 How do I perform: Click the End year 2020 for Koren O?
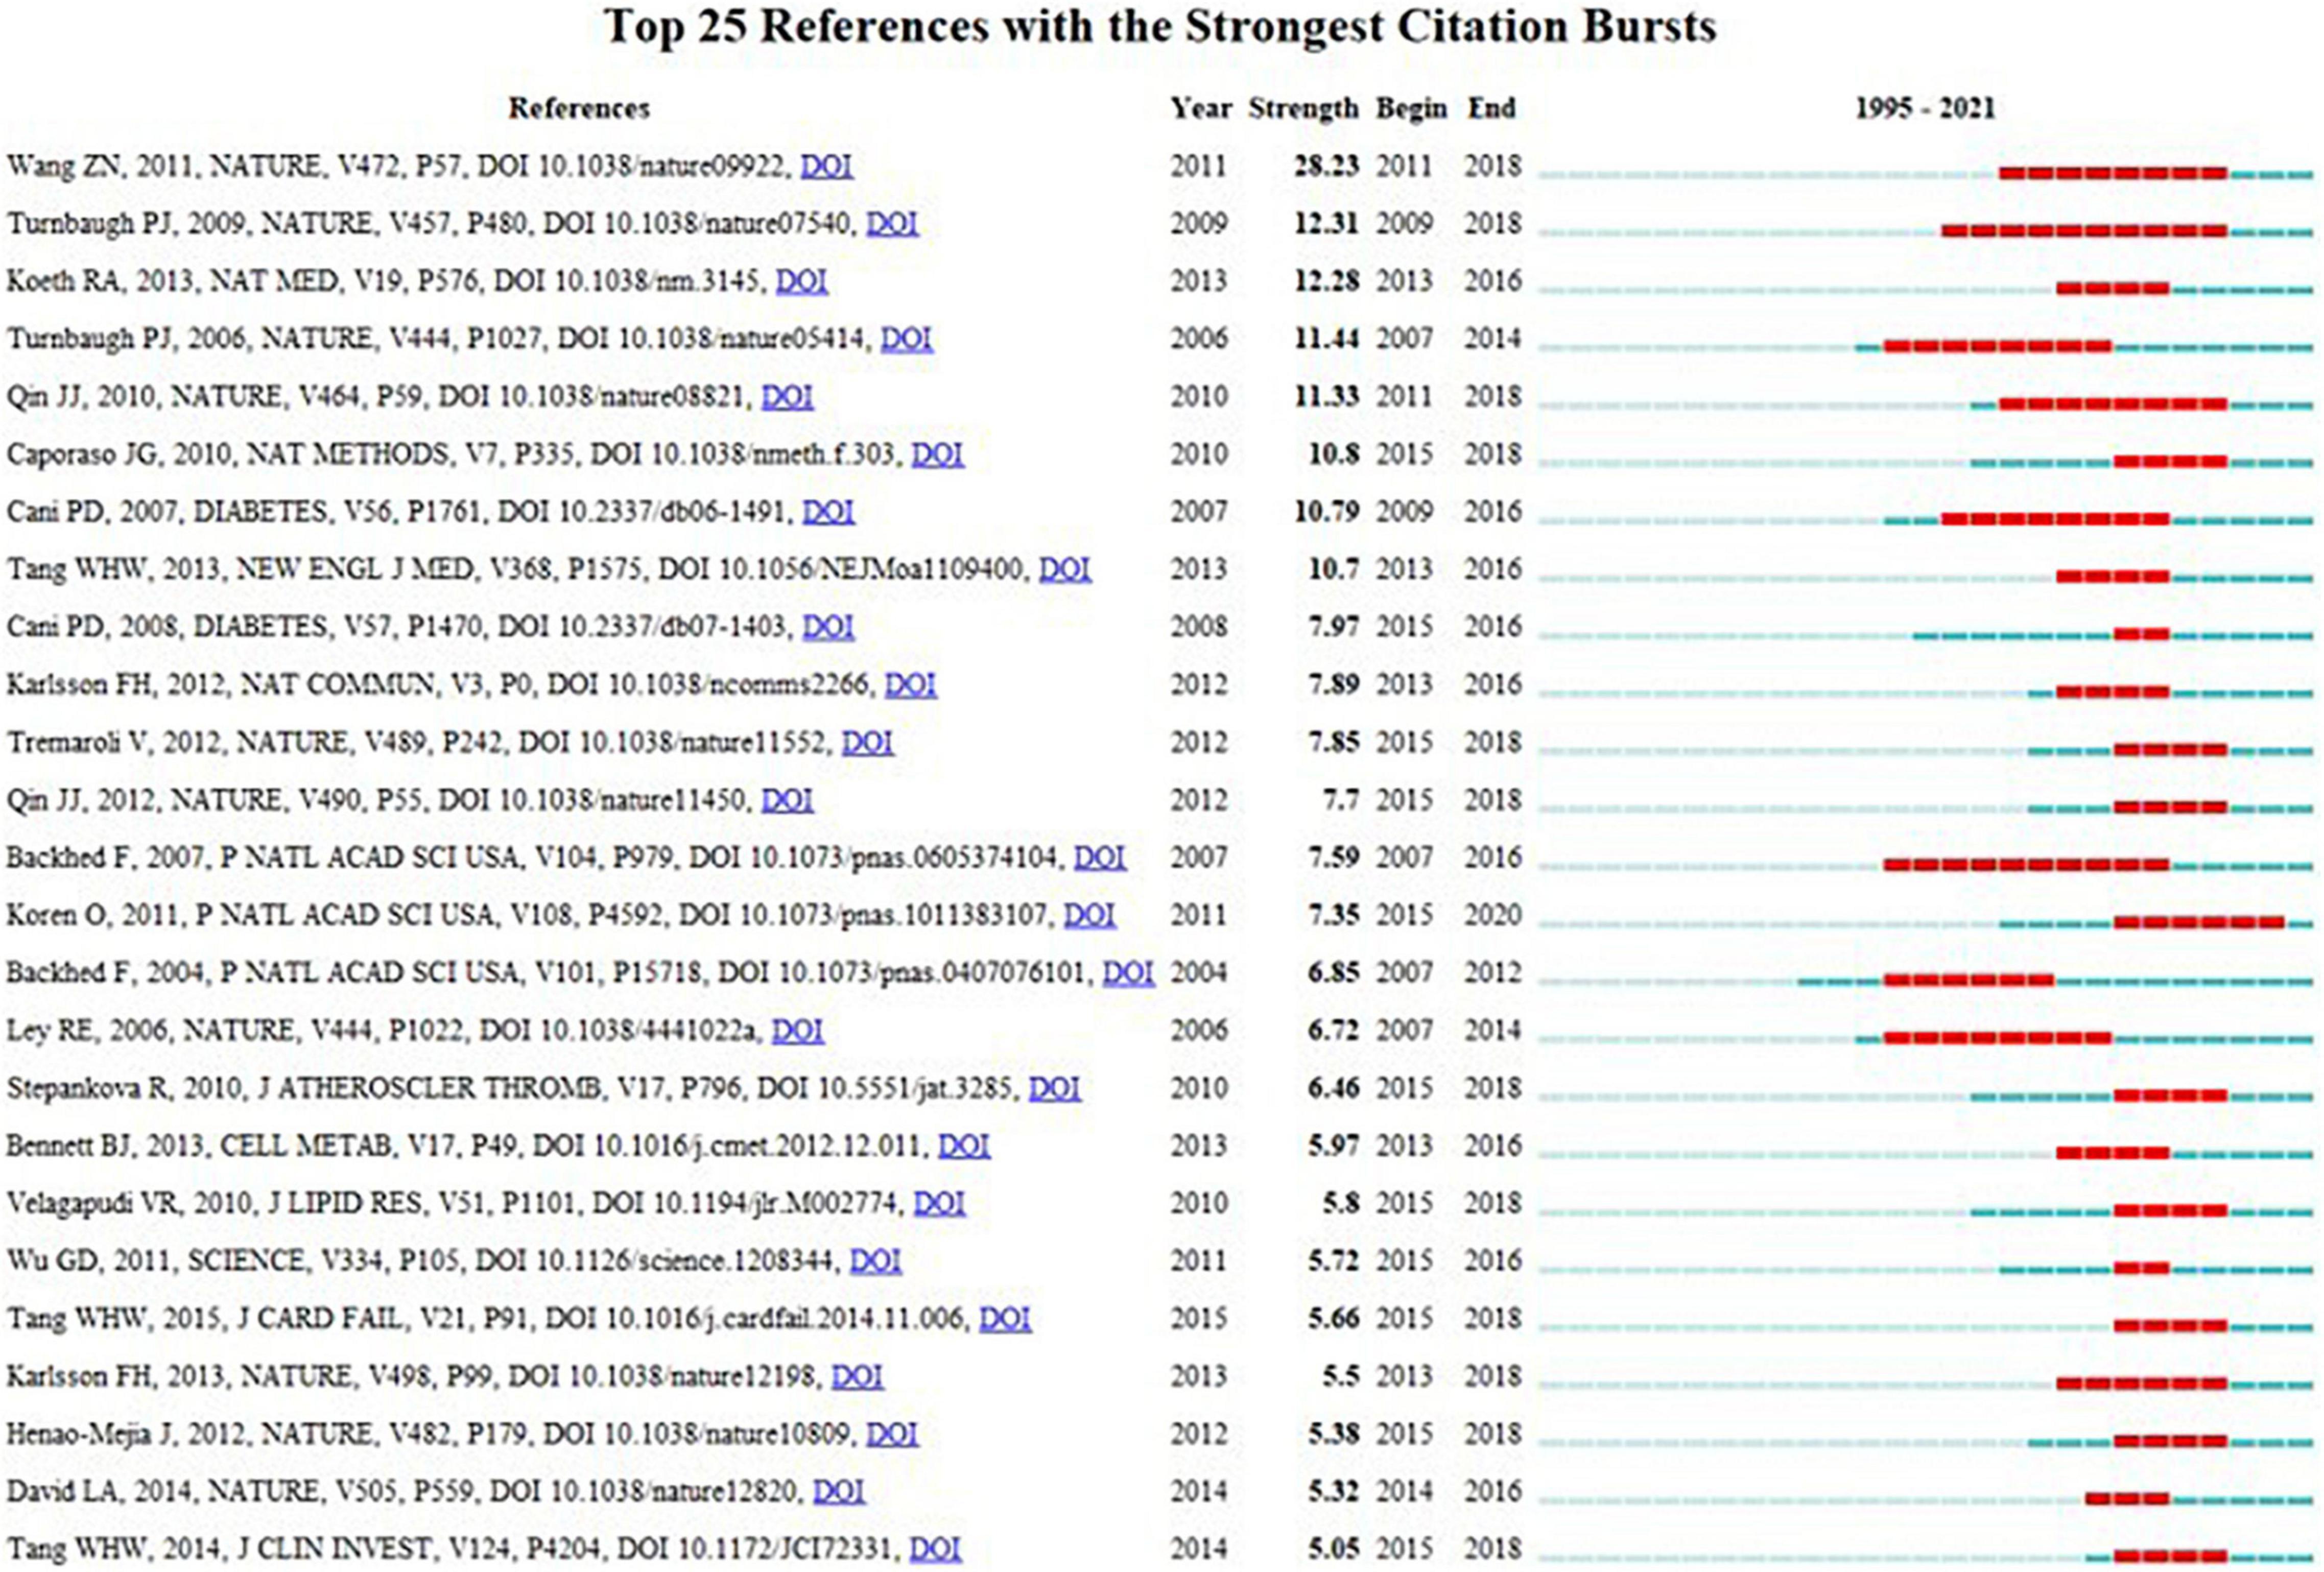1493,915
